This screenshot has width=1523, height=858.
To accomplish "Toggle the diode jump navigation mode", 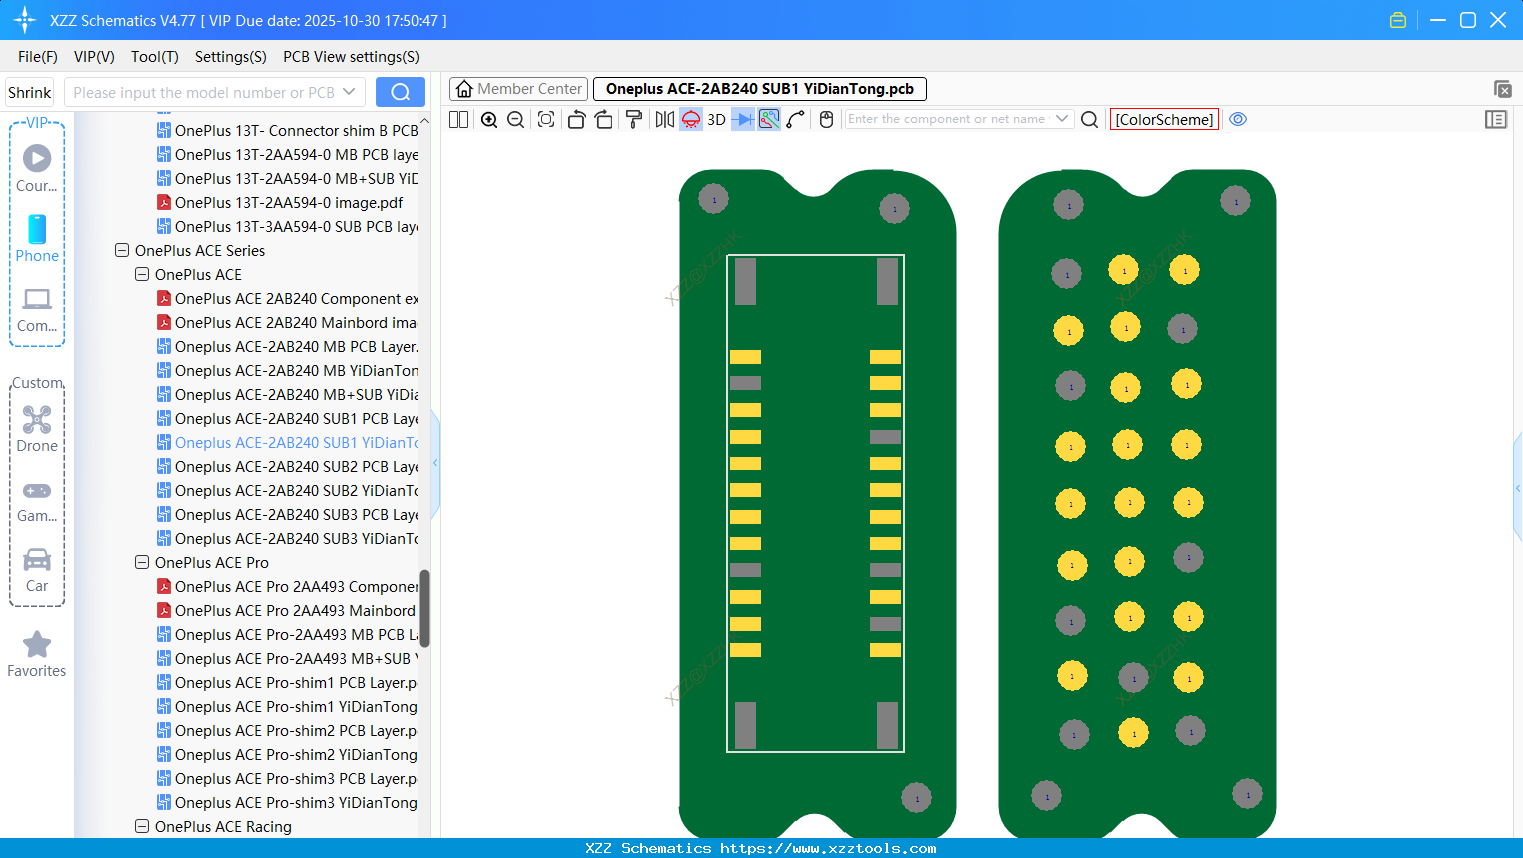I will [x=741, y=119].
